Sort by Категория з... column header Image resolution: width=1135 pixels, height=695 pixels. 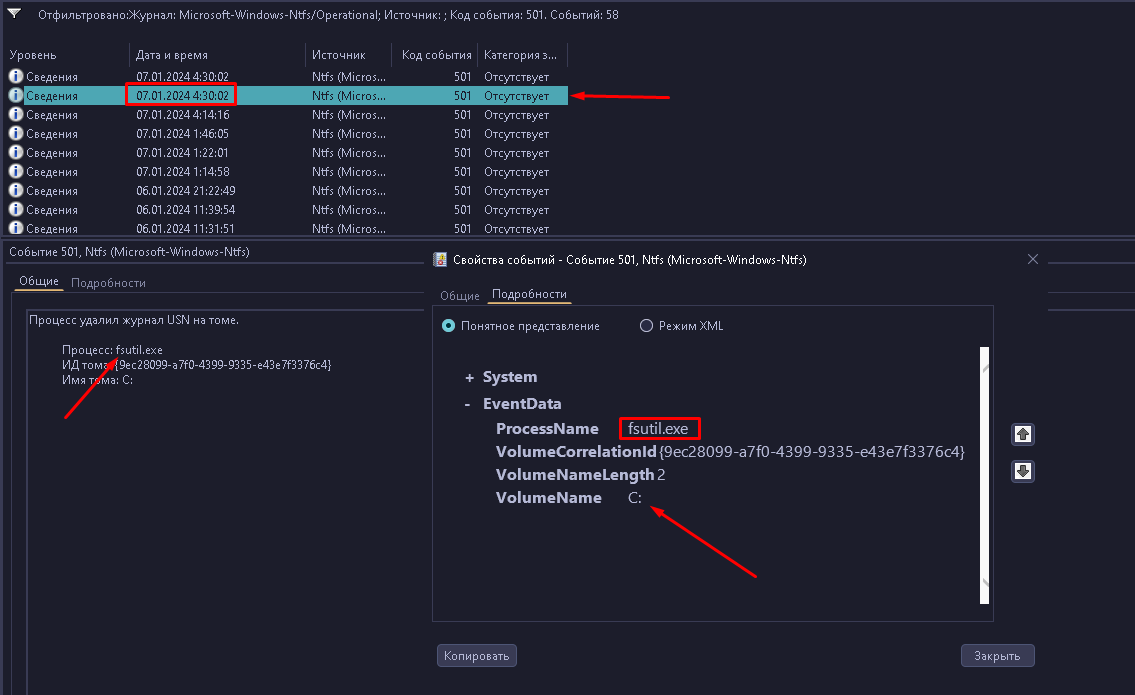(523, 55)
